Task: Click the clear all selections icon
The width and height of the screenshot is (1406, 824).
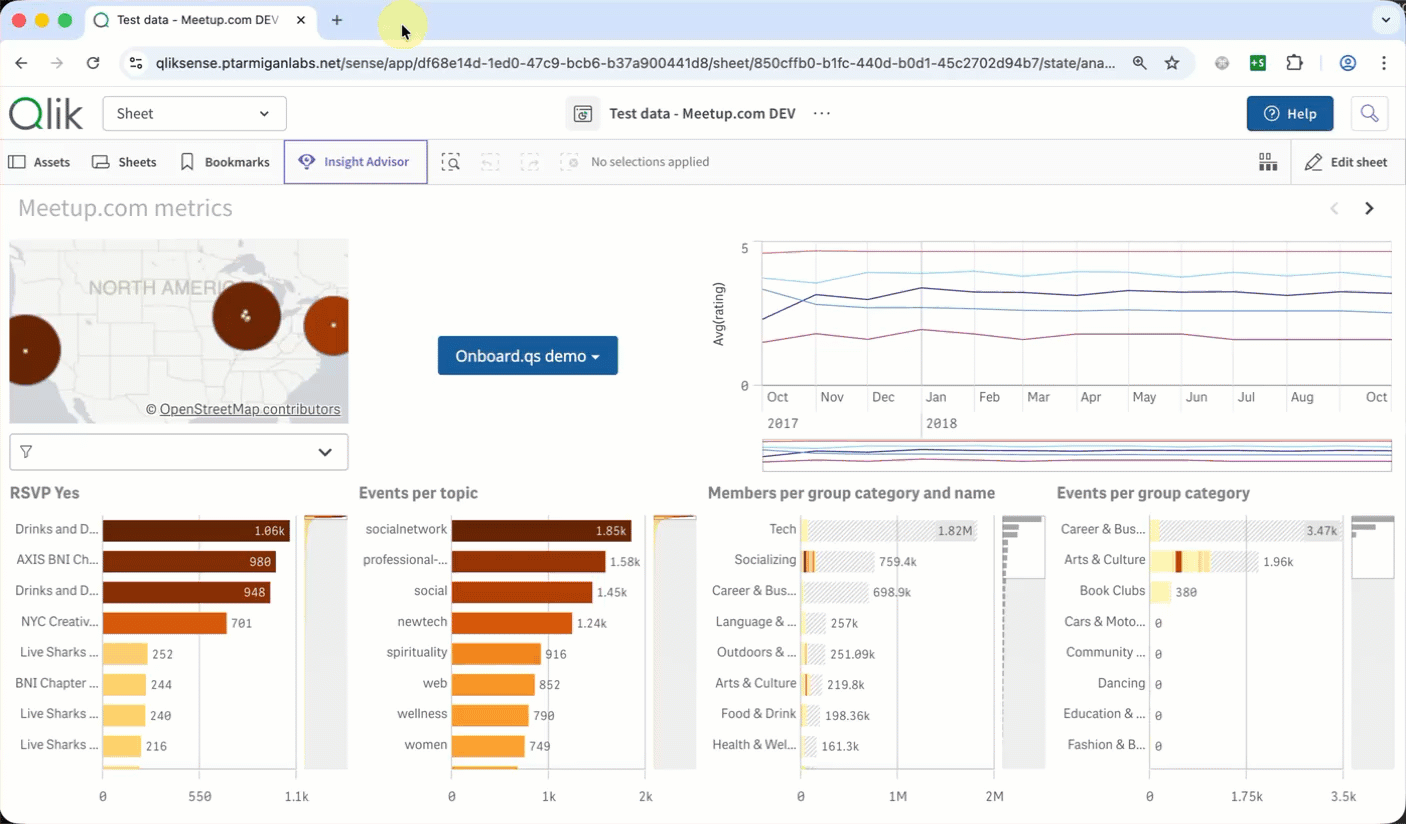Action: pos(569,162)
